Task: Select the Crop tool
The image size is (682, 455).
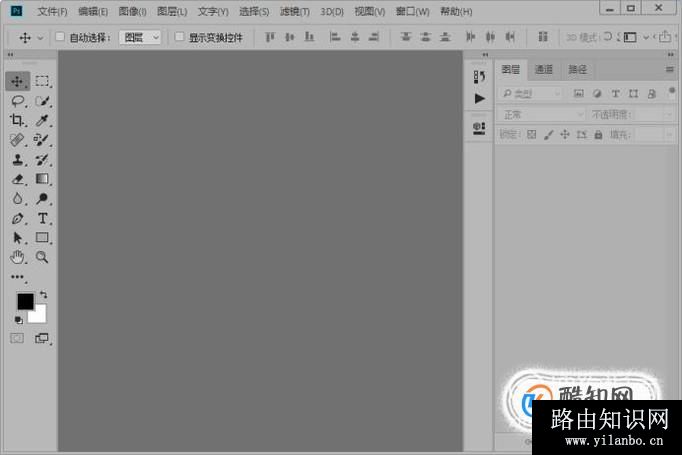Action: [x=17, y=120]
